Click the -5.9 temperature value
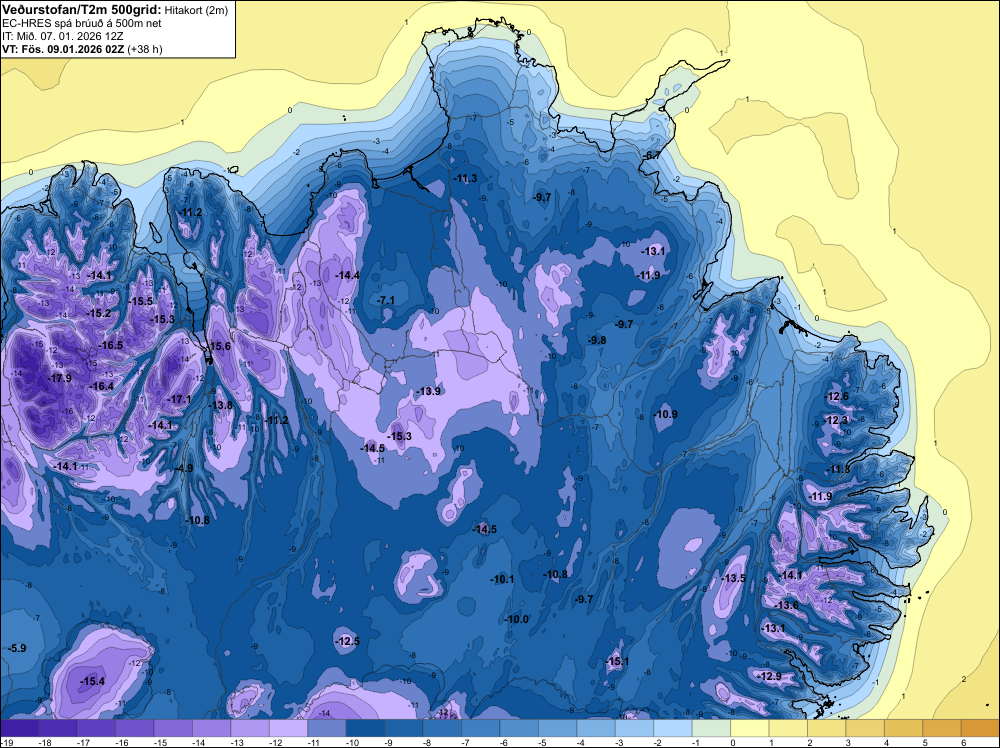Image resolution: width=1000 pixels, height=748 pixels. tap(18, 648)
